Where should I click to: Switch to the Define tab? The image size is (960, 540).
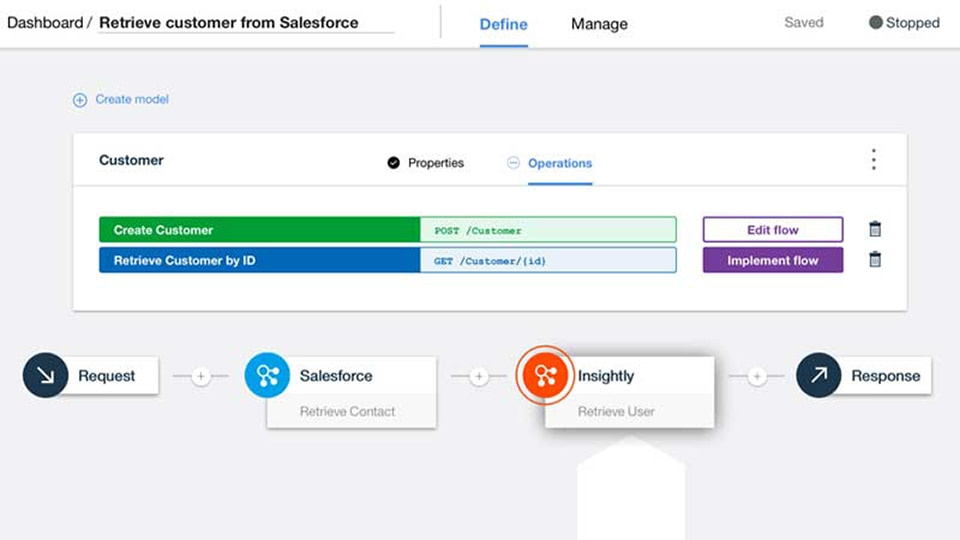(503, 24)
